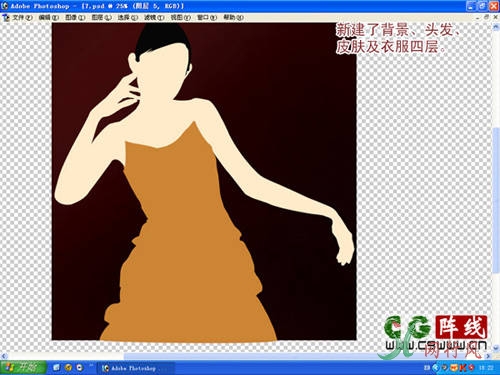
Task: Click the window title text 7.psd @ 25%
Action: click(106, 6)
